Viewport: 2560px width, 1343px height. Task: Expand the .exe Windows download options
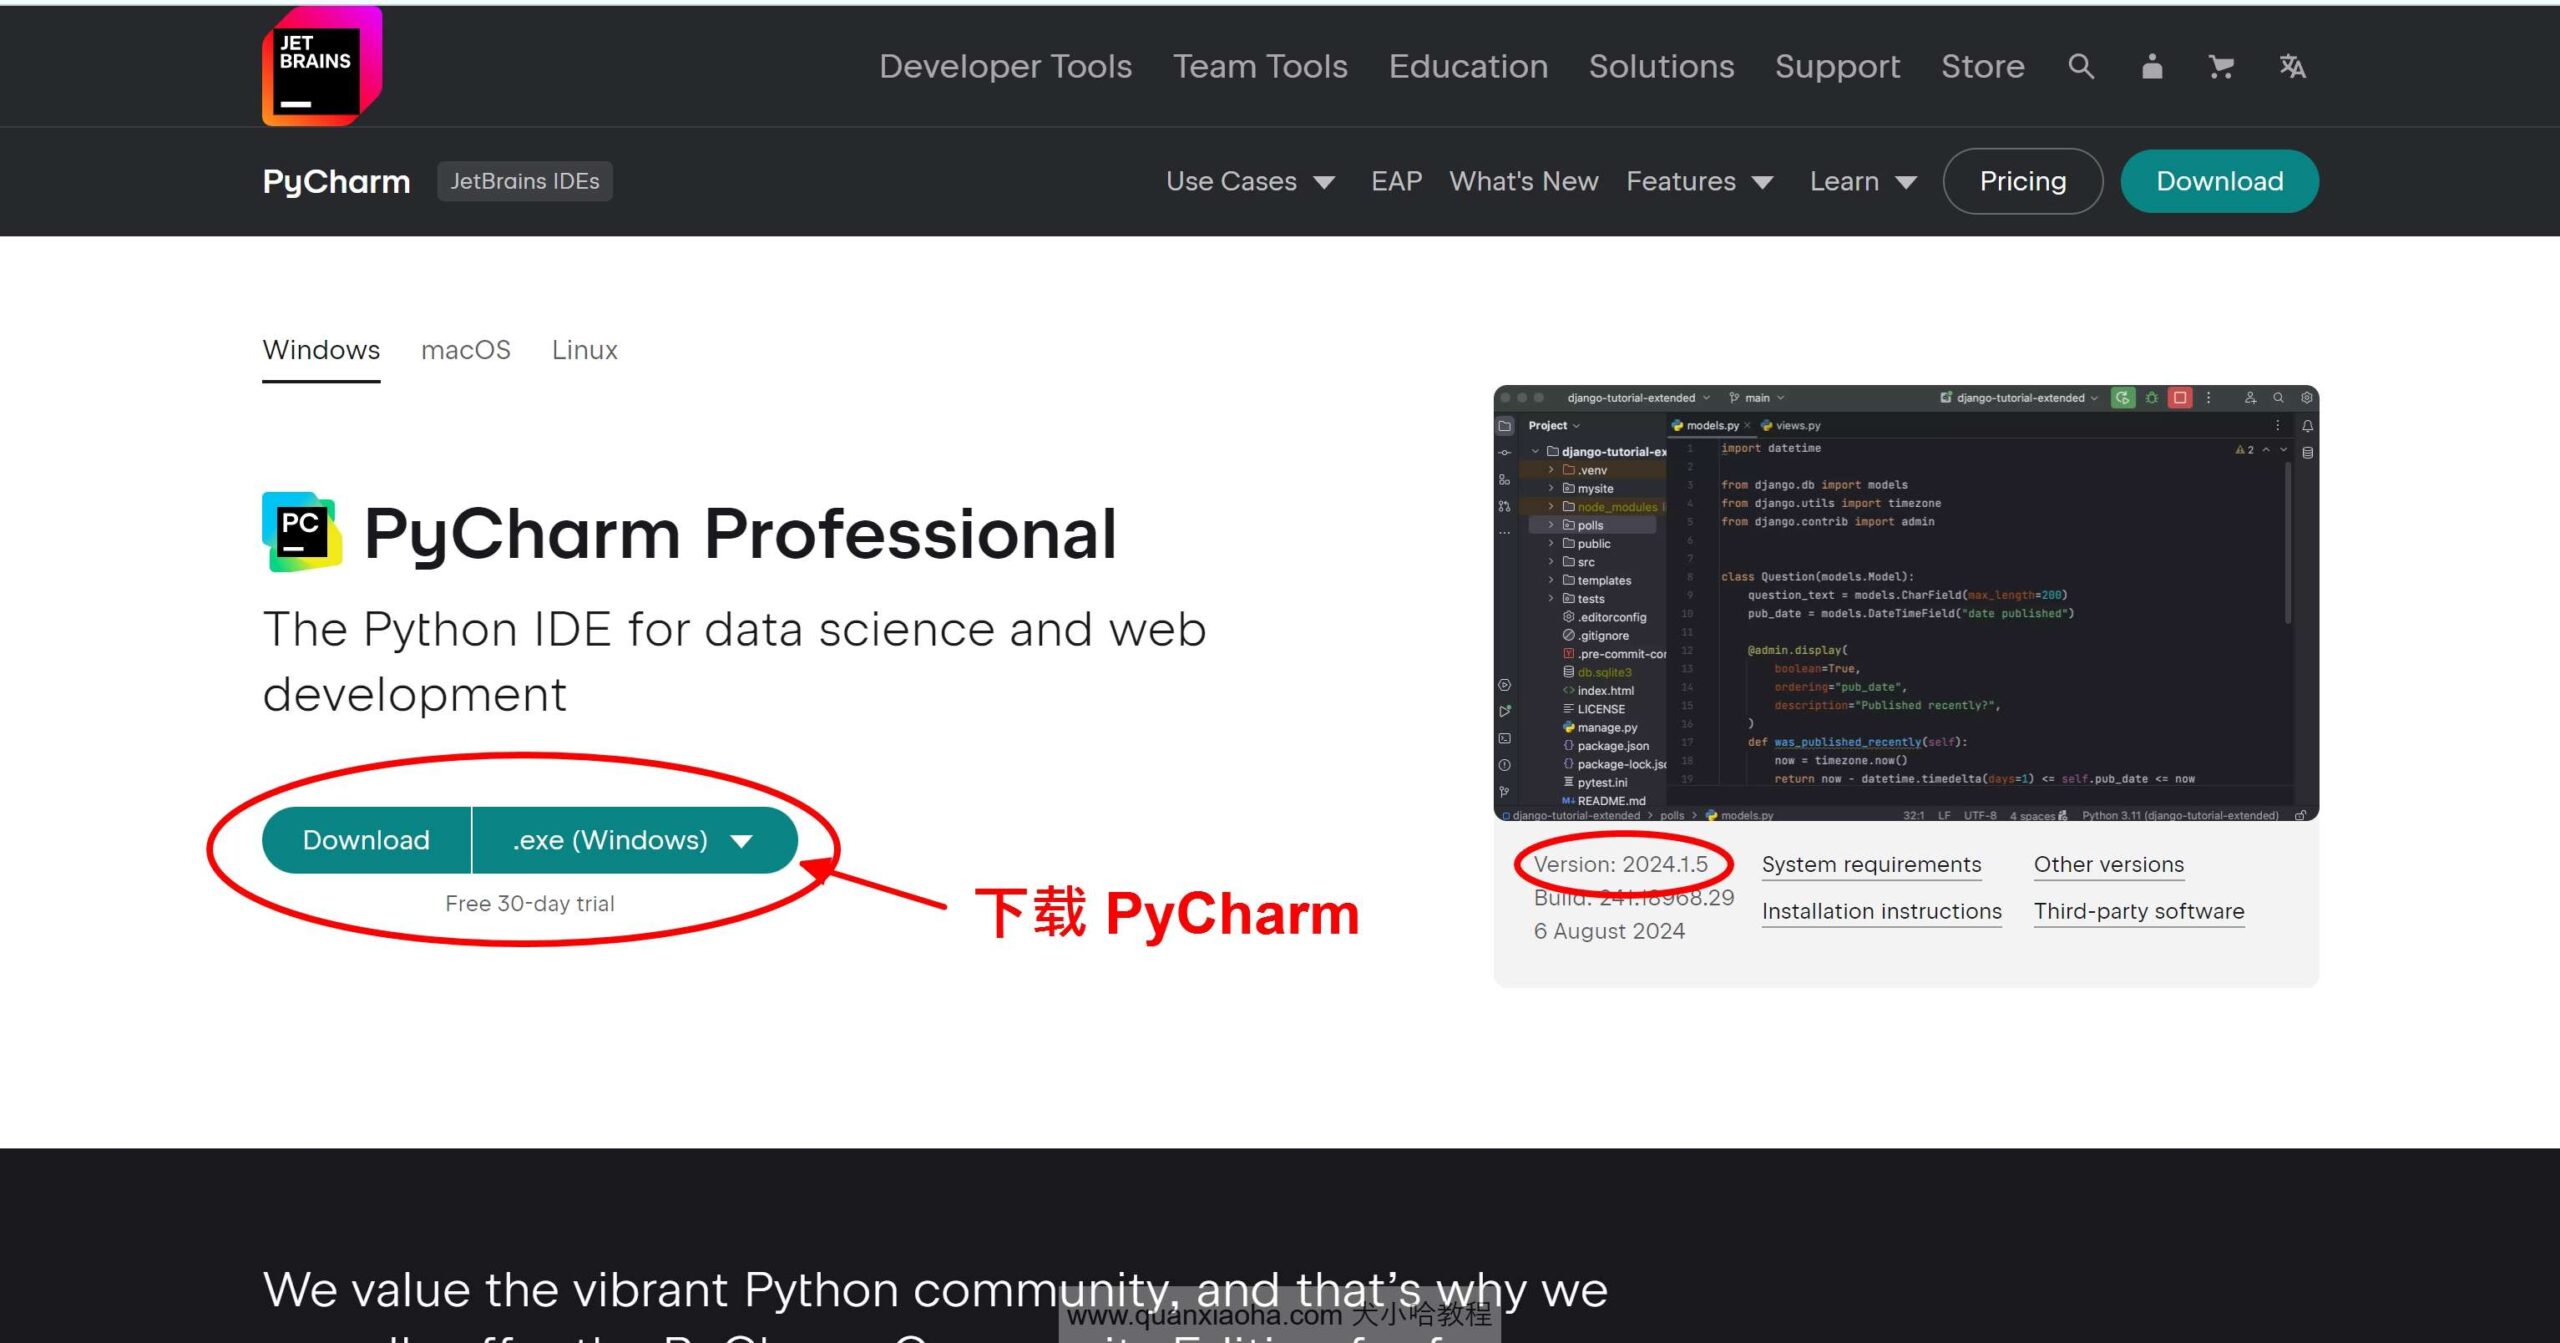(x=742, y=838)
